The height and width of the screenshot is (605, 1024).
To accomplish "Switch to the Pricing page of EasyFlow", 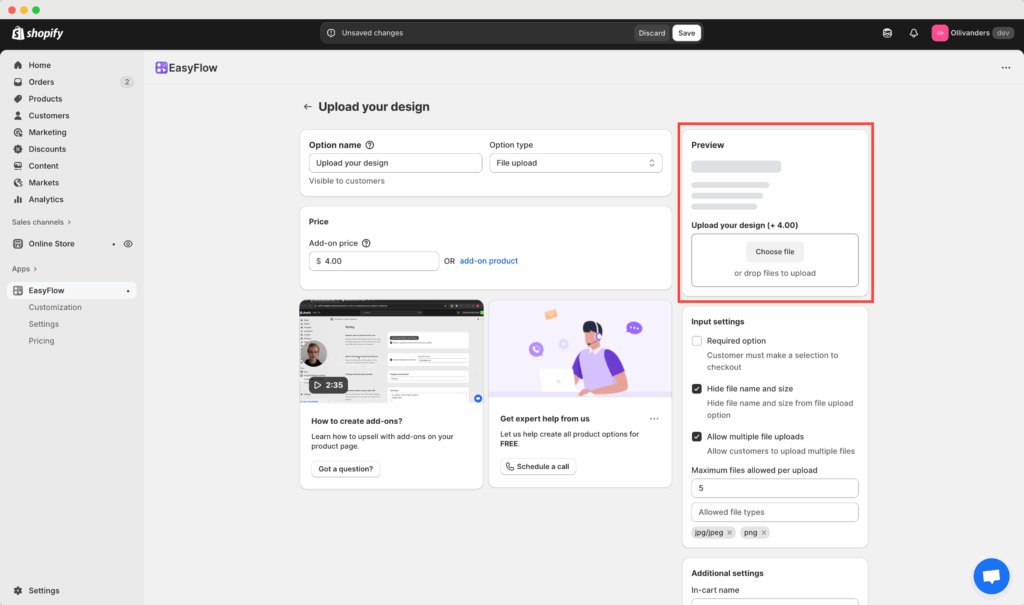I will click(41, 340).
